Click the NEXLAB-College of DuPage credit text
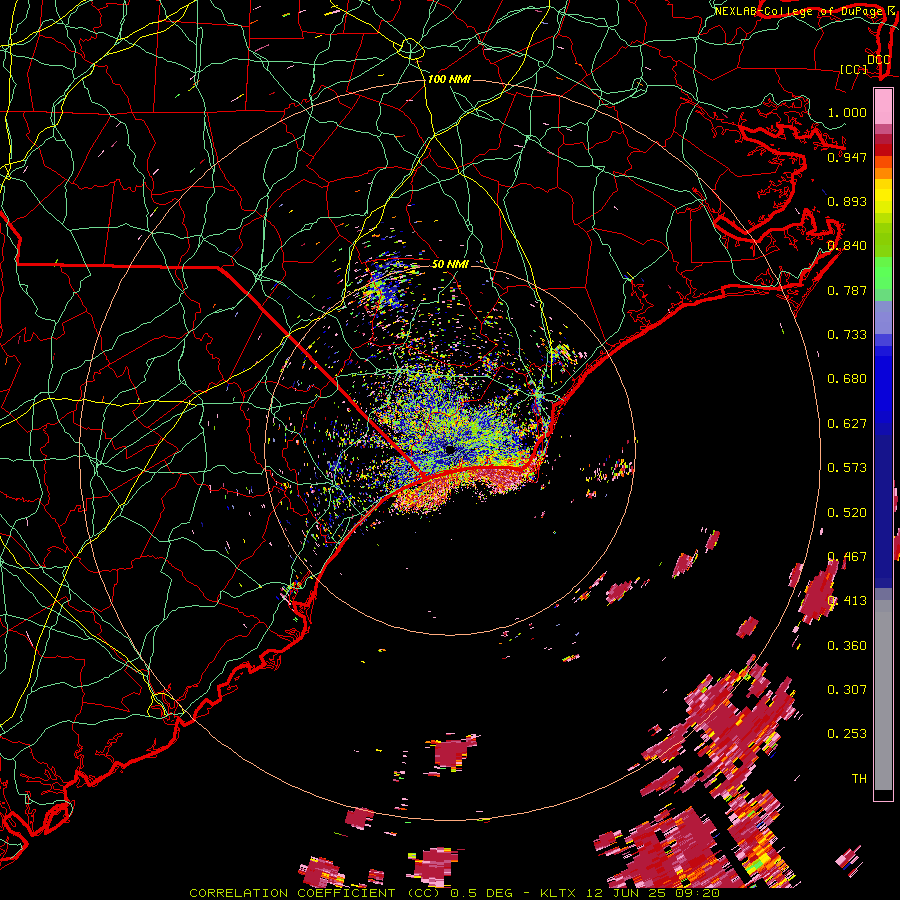This screenshot has width=900, height=900. 798,11
